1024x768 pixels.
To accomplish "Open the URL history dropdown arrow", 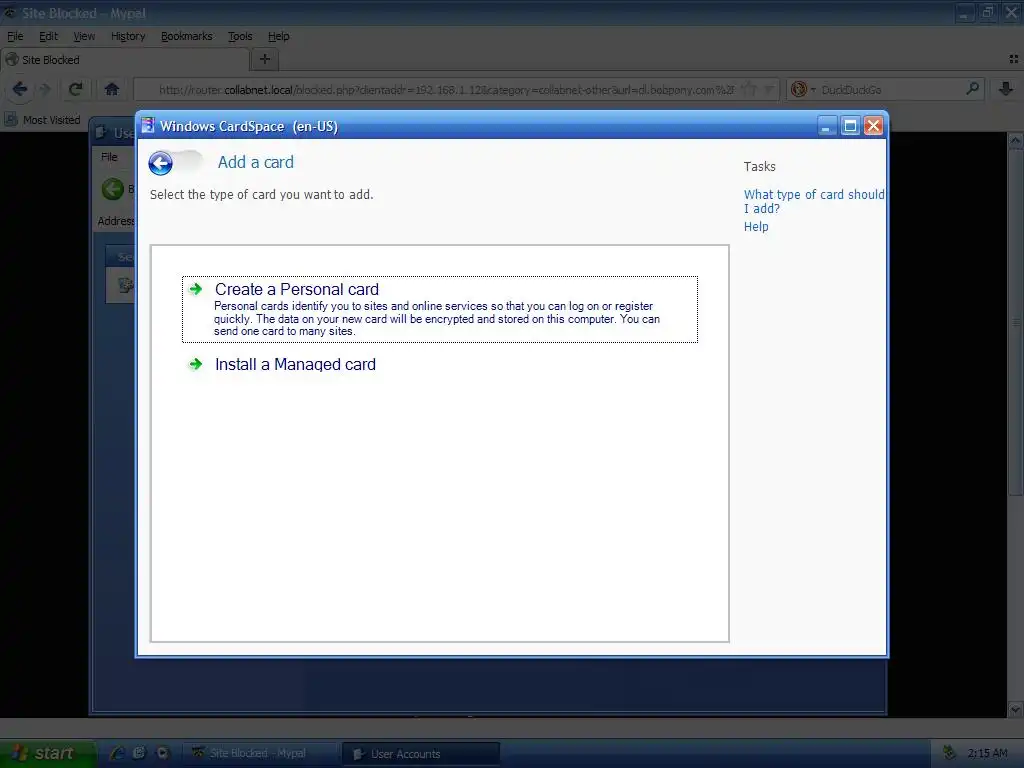I will tap(769, 89).
